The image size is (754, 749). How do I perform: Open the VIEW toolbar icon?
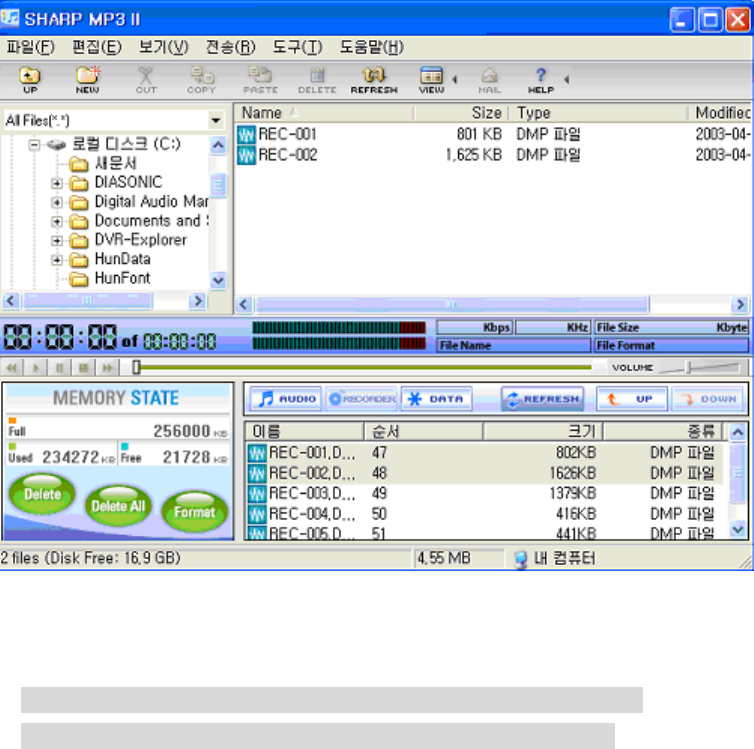click(431, 79)
